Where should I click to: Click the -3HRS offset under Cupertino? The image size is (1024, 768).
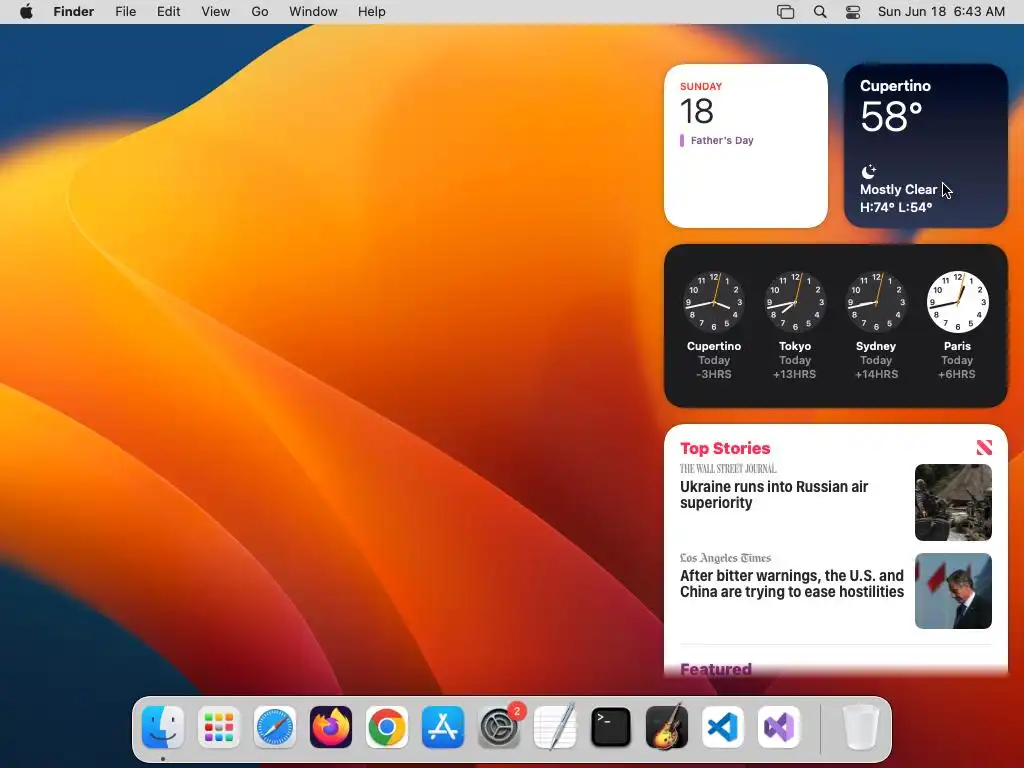point(714,374)
